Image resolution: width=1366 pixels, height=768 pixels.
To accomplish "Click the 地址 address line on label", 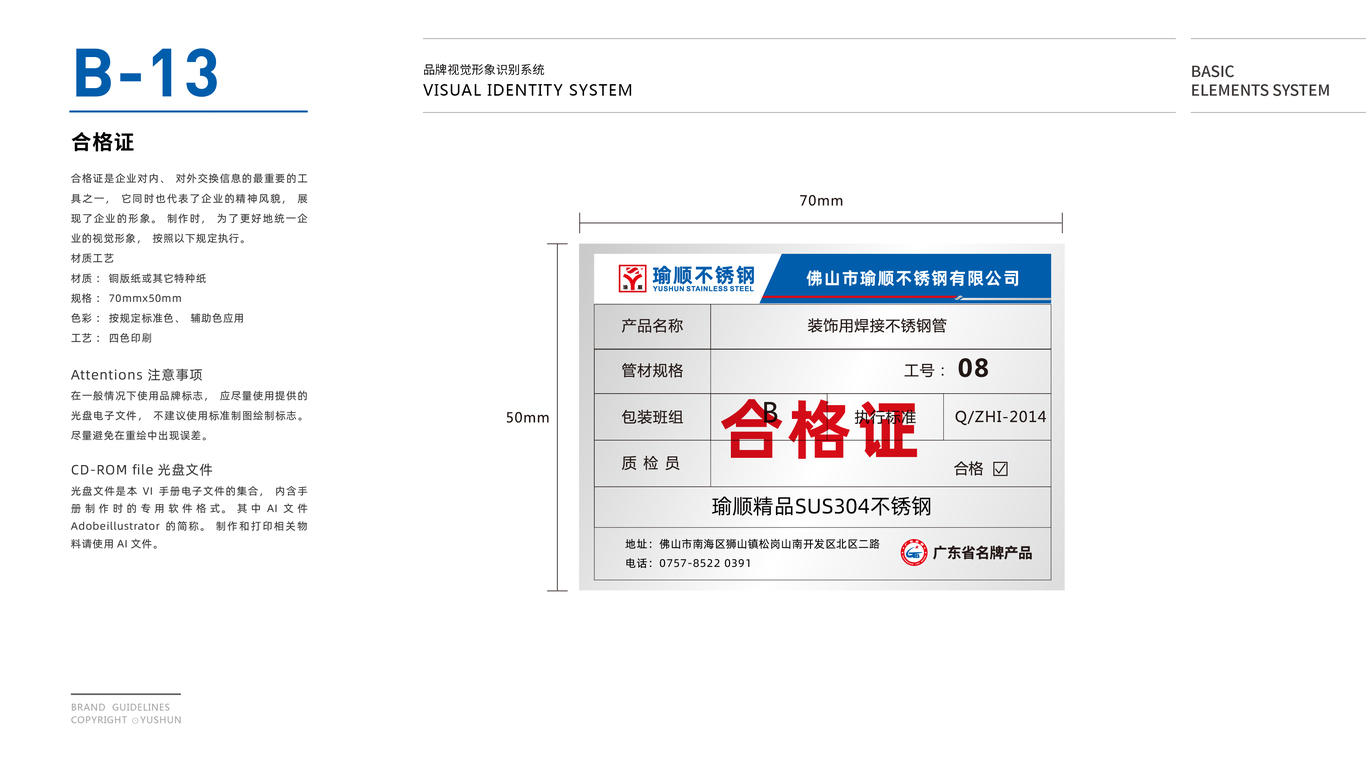I will [x=752, y=544].
